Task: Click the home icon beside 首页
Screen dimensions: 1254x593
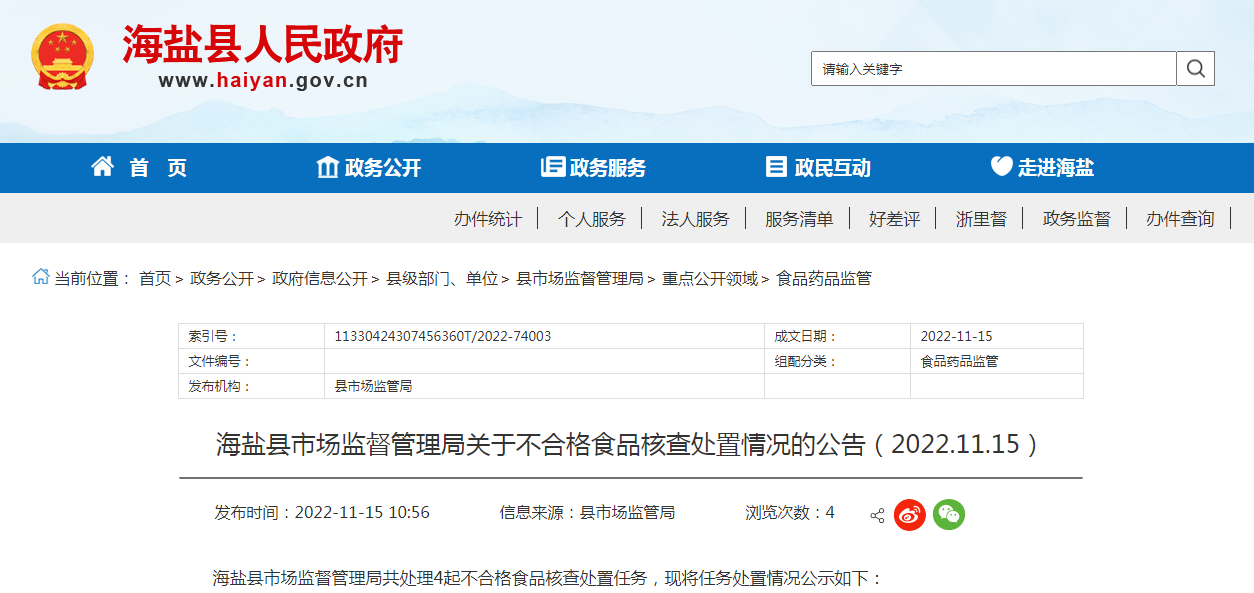Action: 102,167
